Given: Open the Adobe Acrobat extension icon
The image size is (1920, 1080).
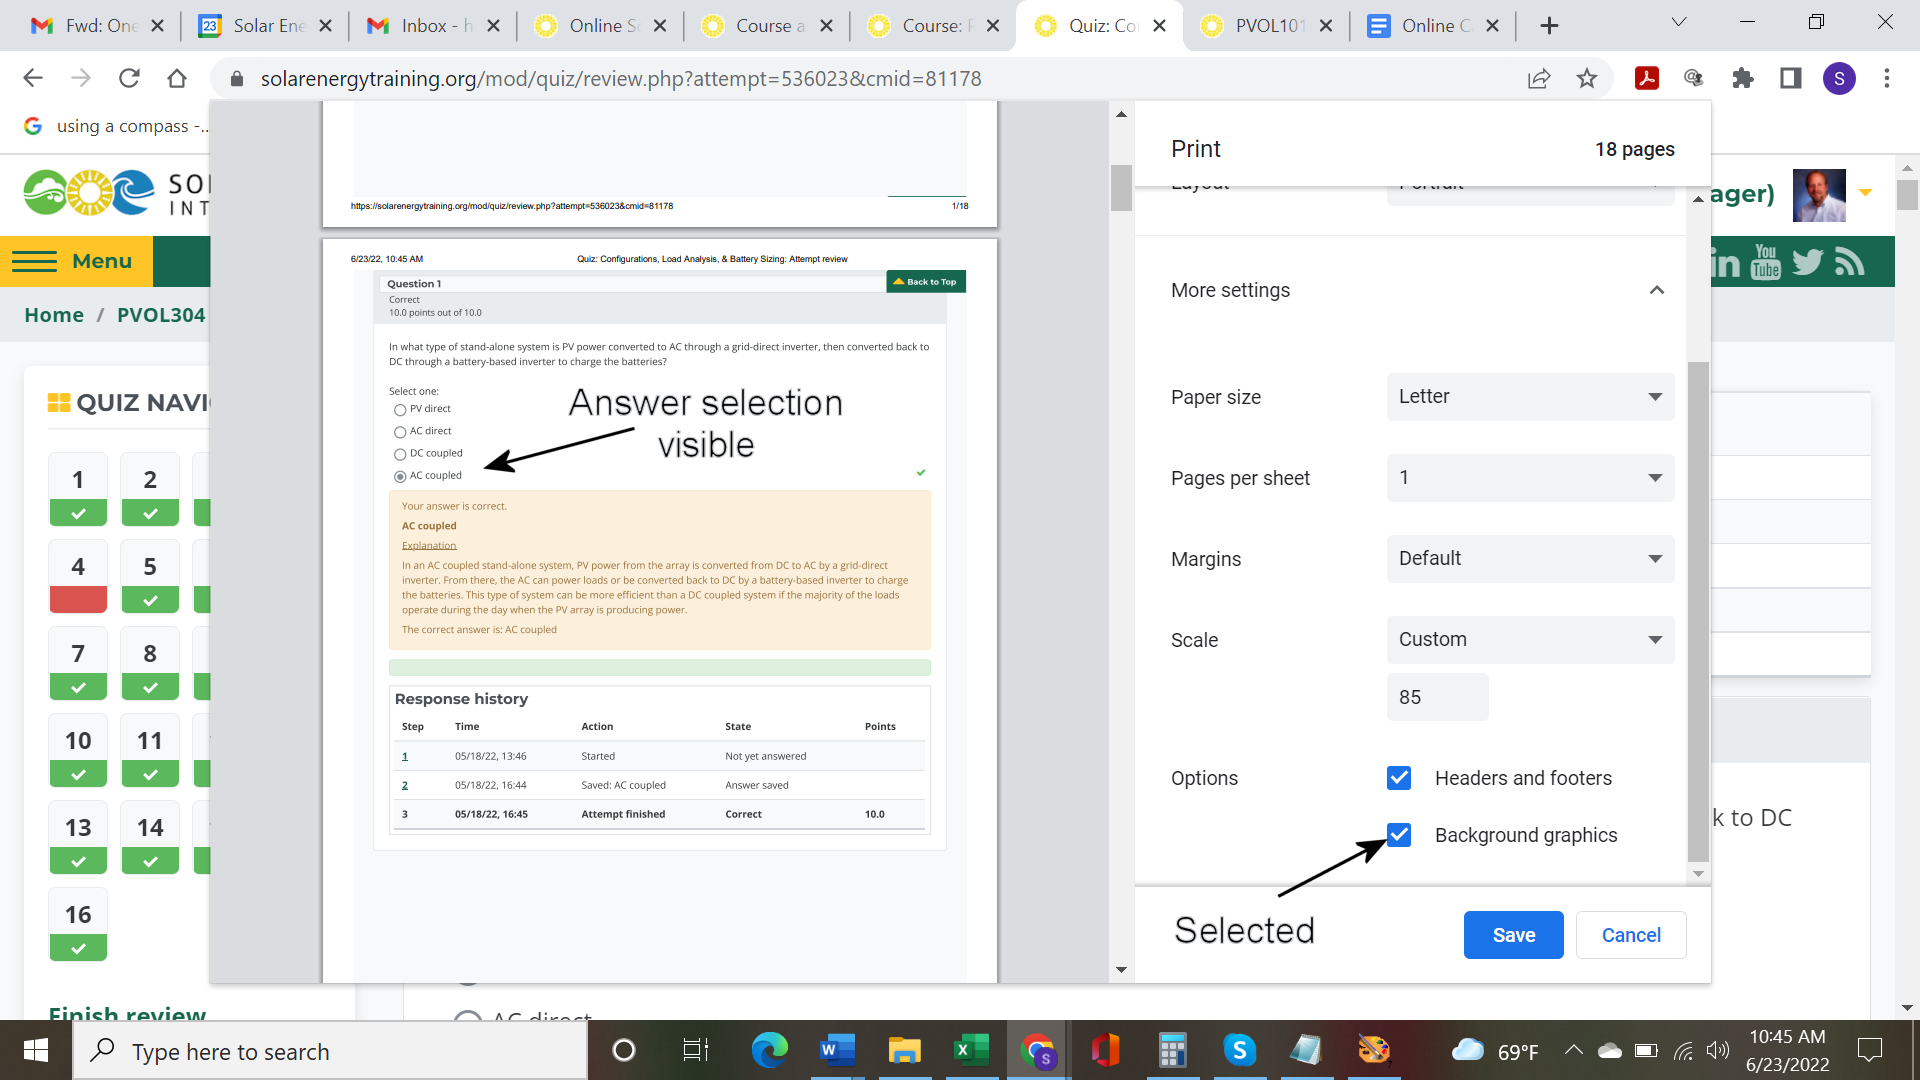Looking at the screenshot, I should (x=1646, y=78).
